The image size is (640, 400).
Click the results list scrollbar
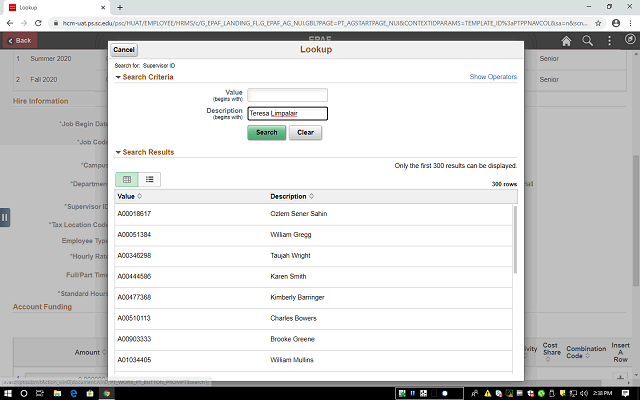515,240
